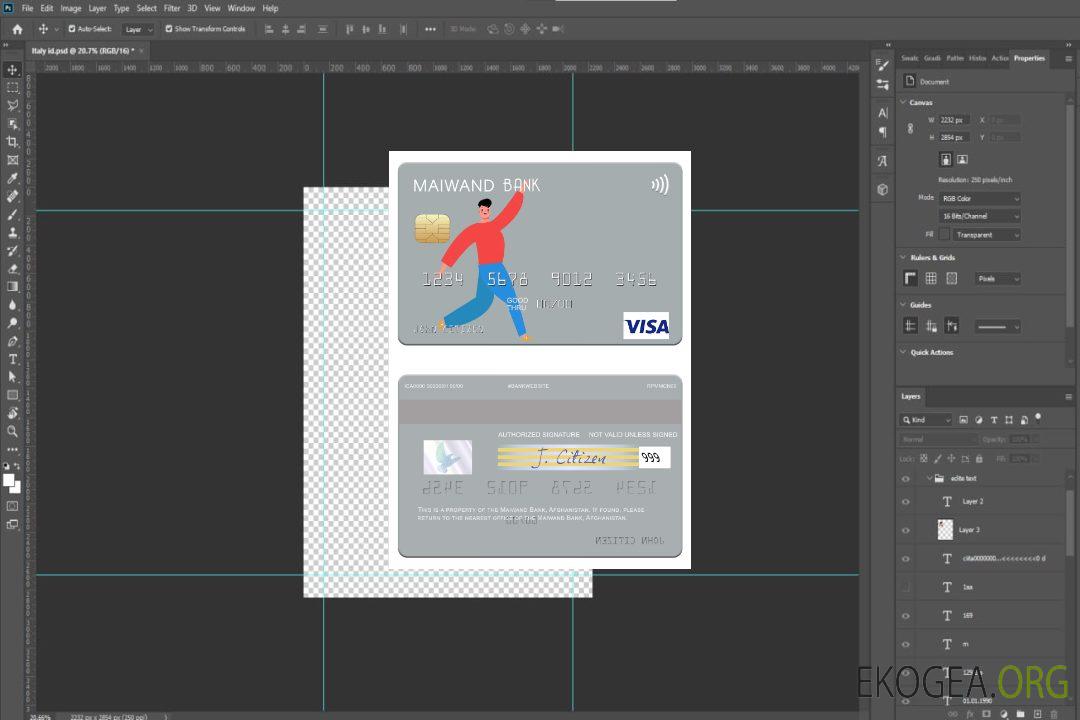1080x720 pixels.
Task: Click the canvas width input field
Action: (954, 120)
